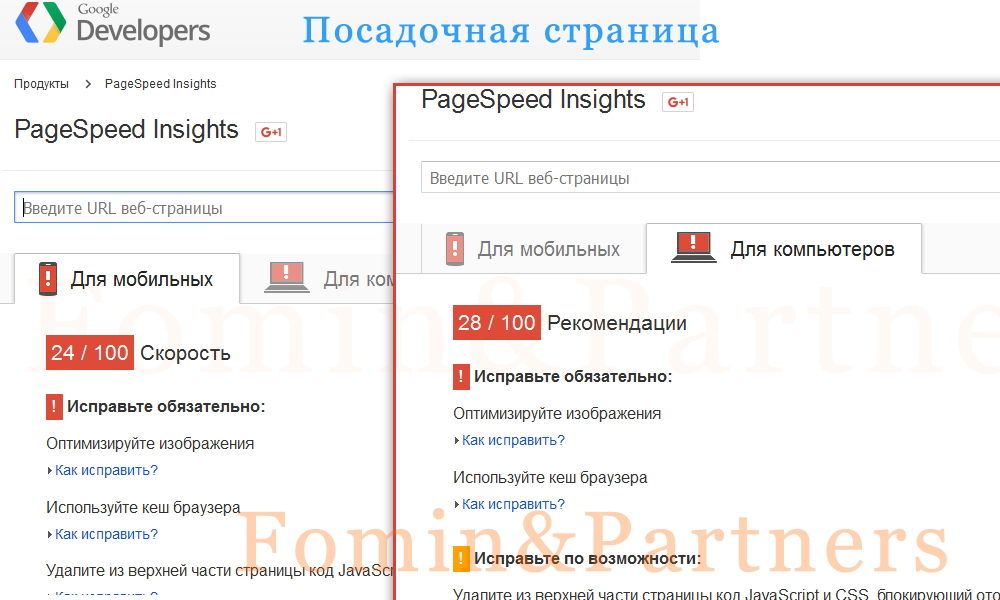Expand Как исправить under right Оптимизируйте изображения
Image resolution: width=1000 pixels, height=600 pixels.
click(513, 441)
